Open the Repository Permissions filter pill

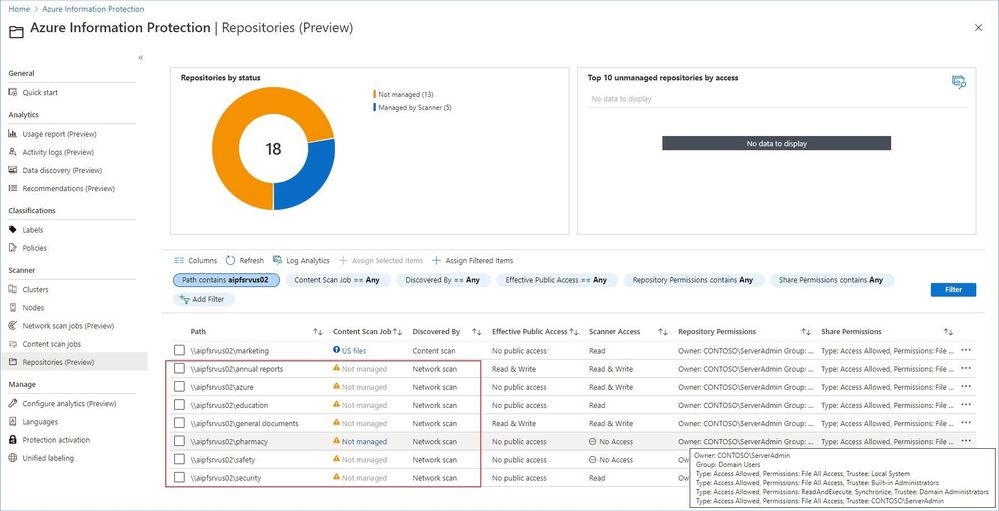point(693,280)
